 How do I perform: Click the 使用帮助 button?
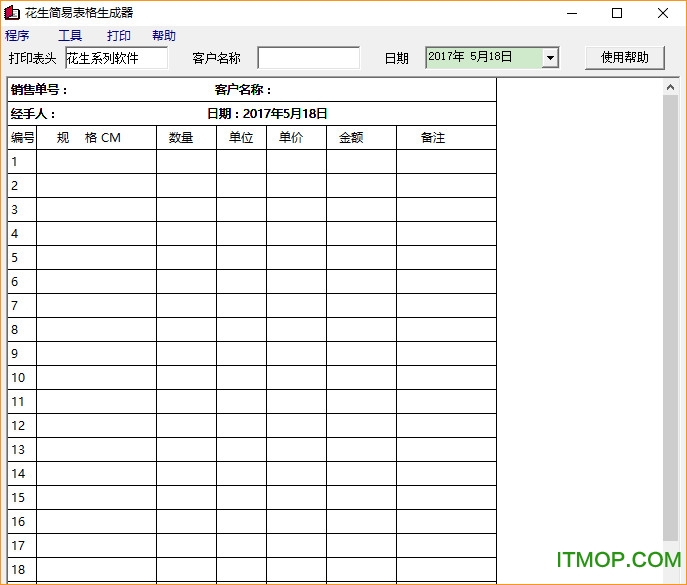tap(625, 58)
